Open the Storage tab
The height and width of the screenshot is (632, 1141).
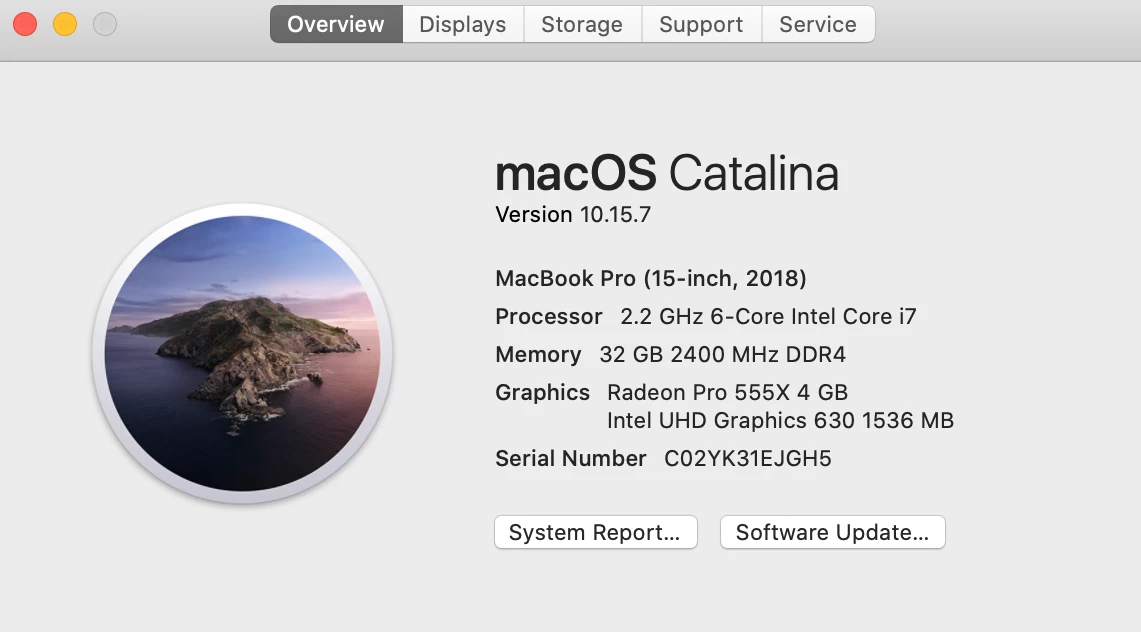point(582,24)
